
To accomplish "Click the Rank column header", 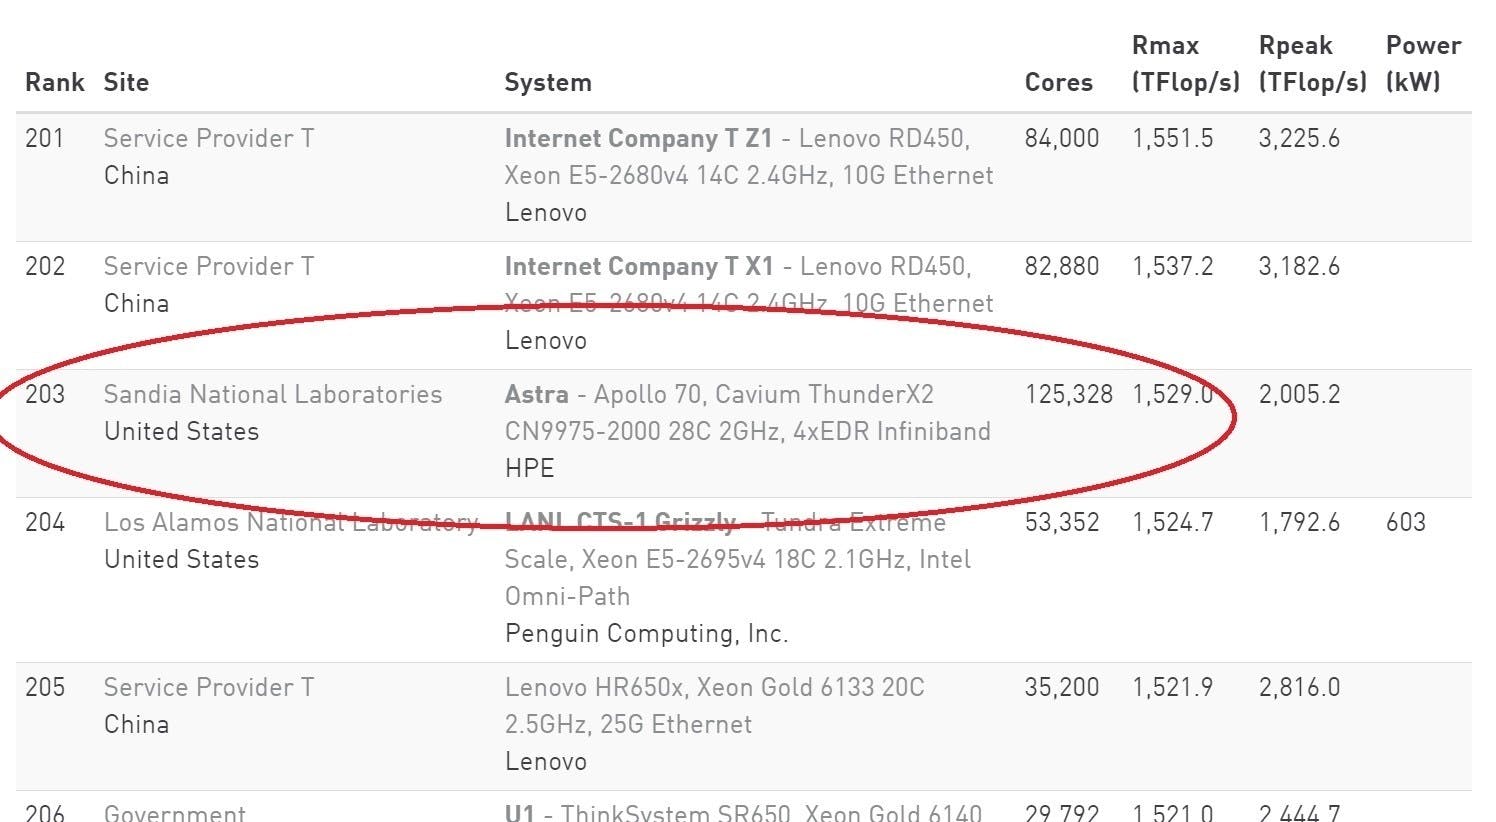I will pos(55,82).
